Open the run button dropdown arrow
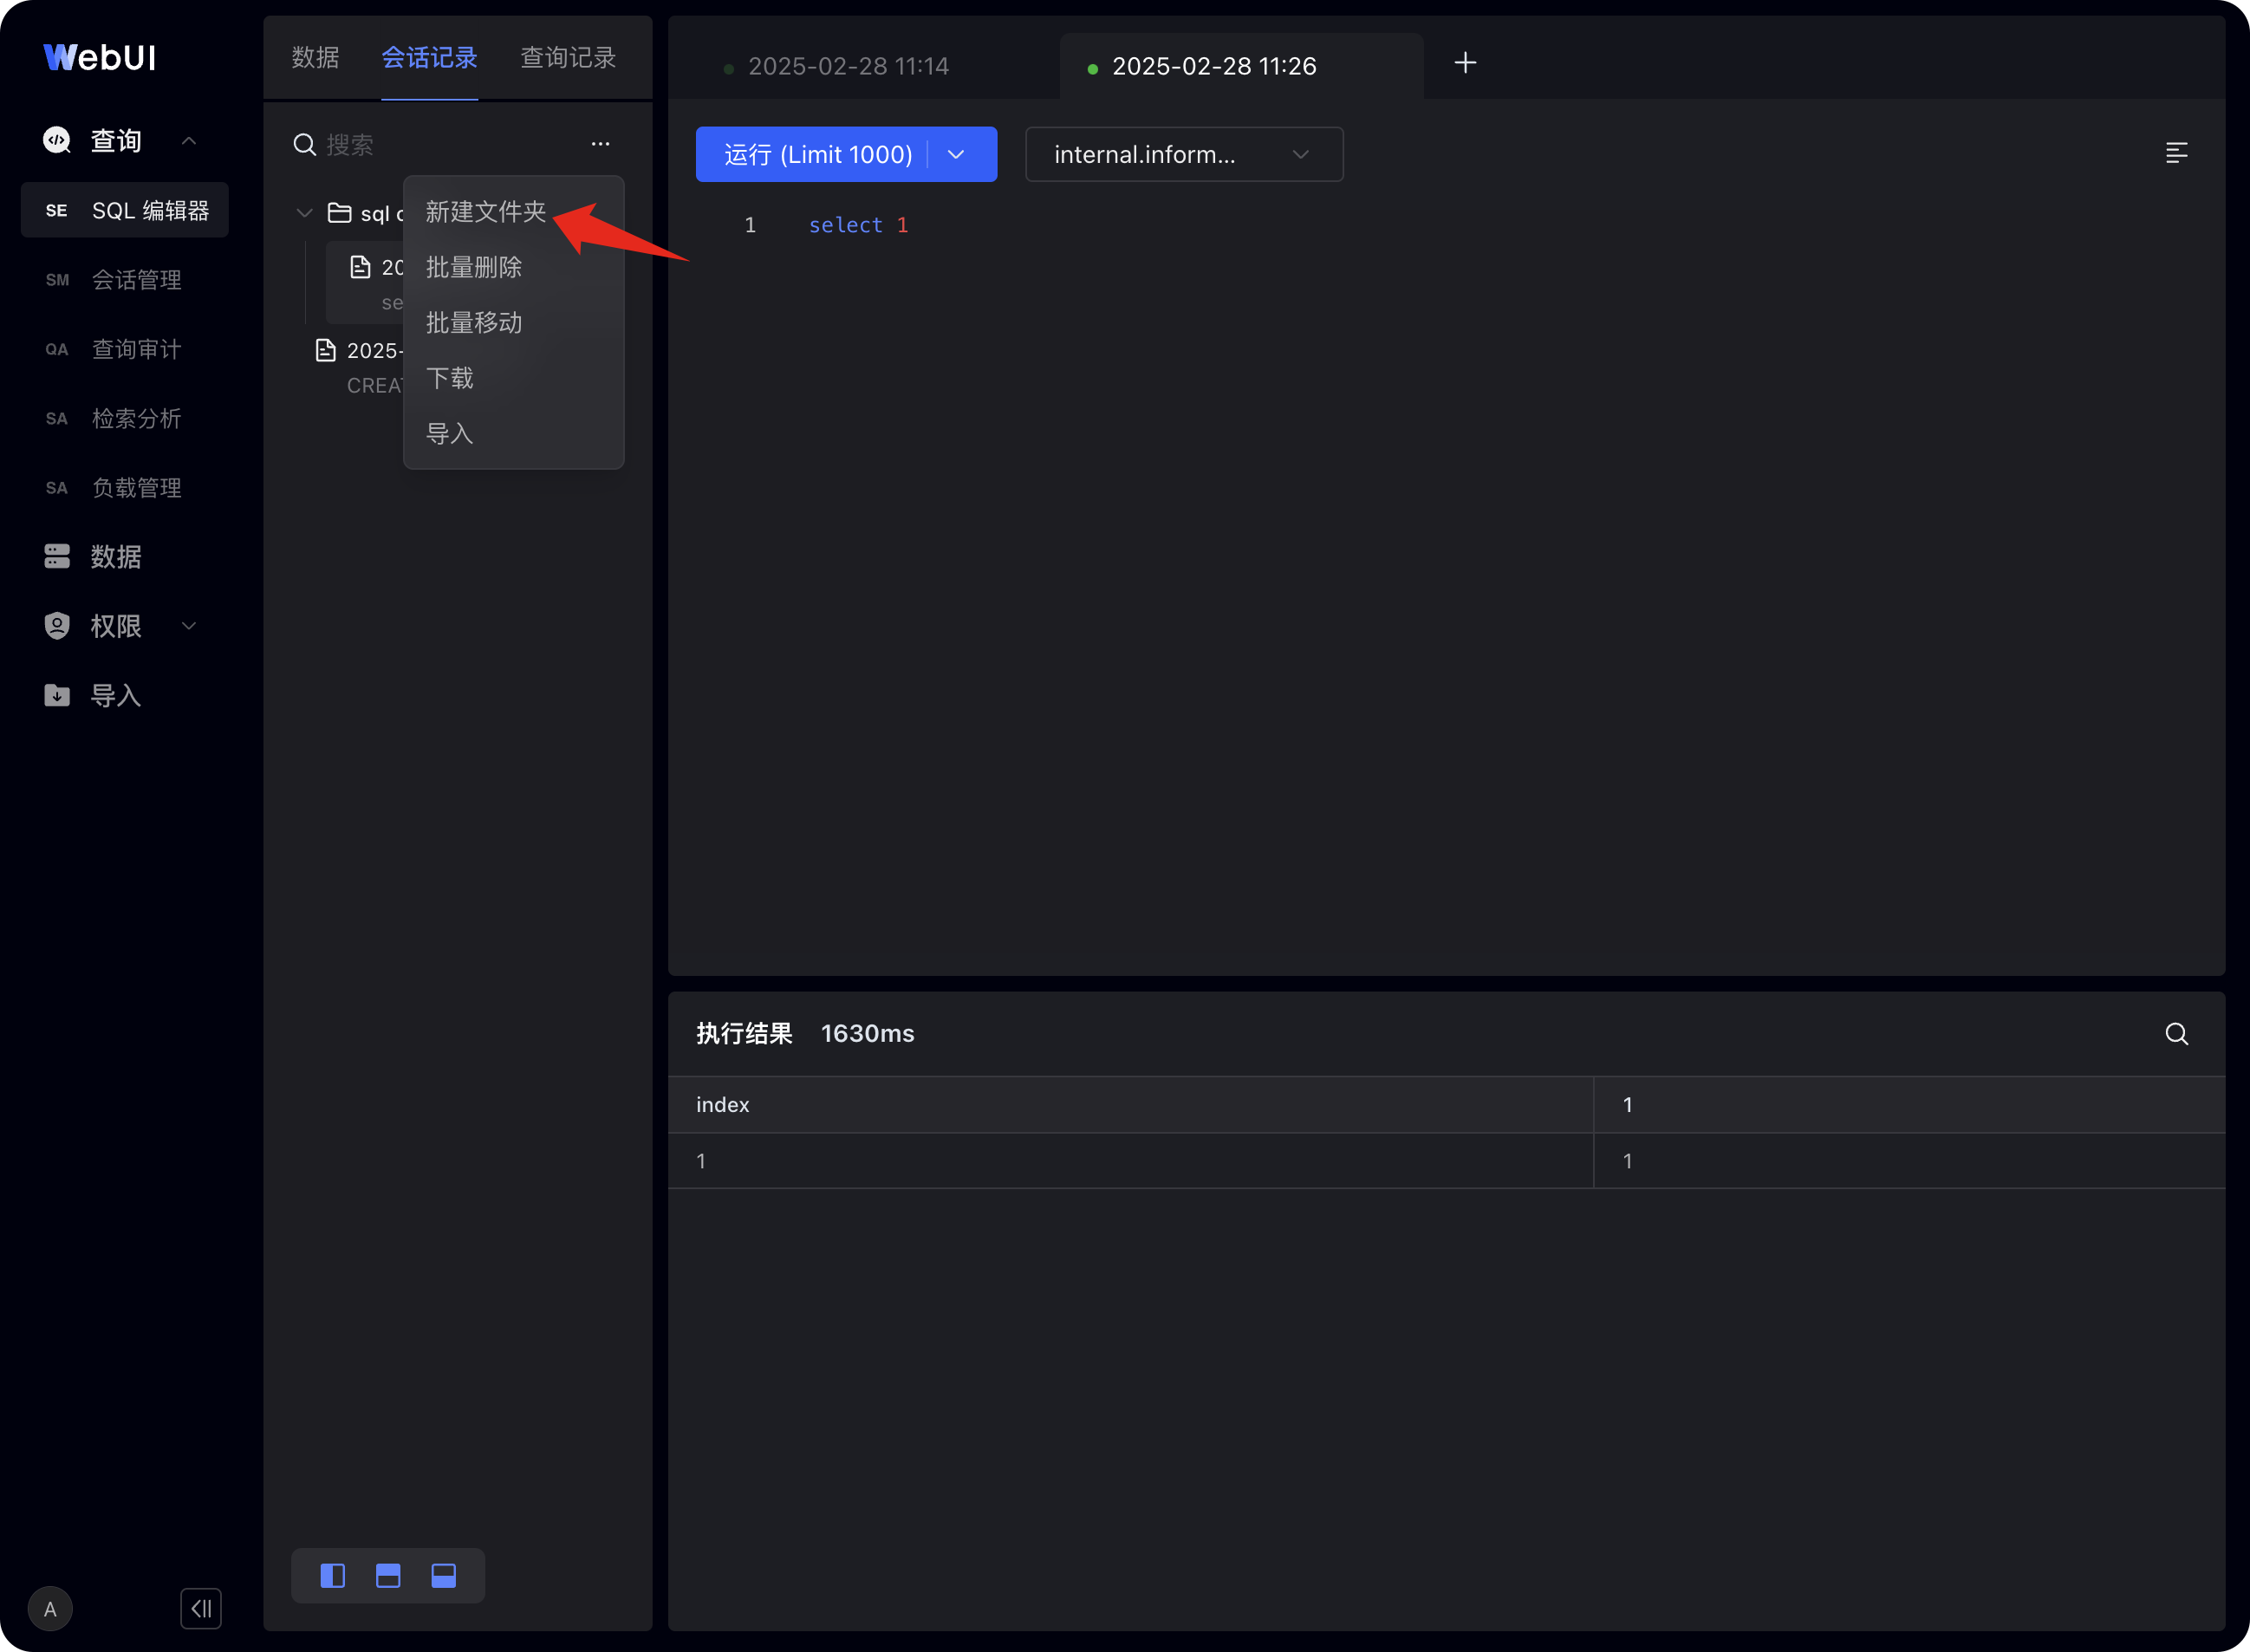The height and width of the screenshot is (1652, 2250). point(956,154)
